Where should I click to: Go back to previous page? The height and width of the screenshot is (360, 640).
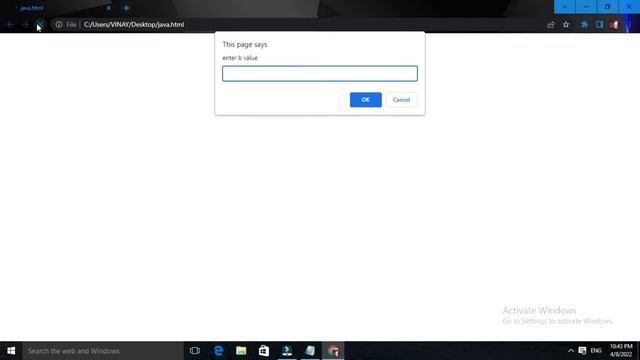click(10, 24)
